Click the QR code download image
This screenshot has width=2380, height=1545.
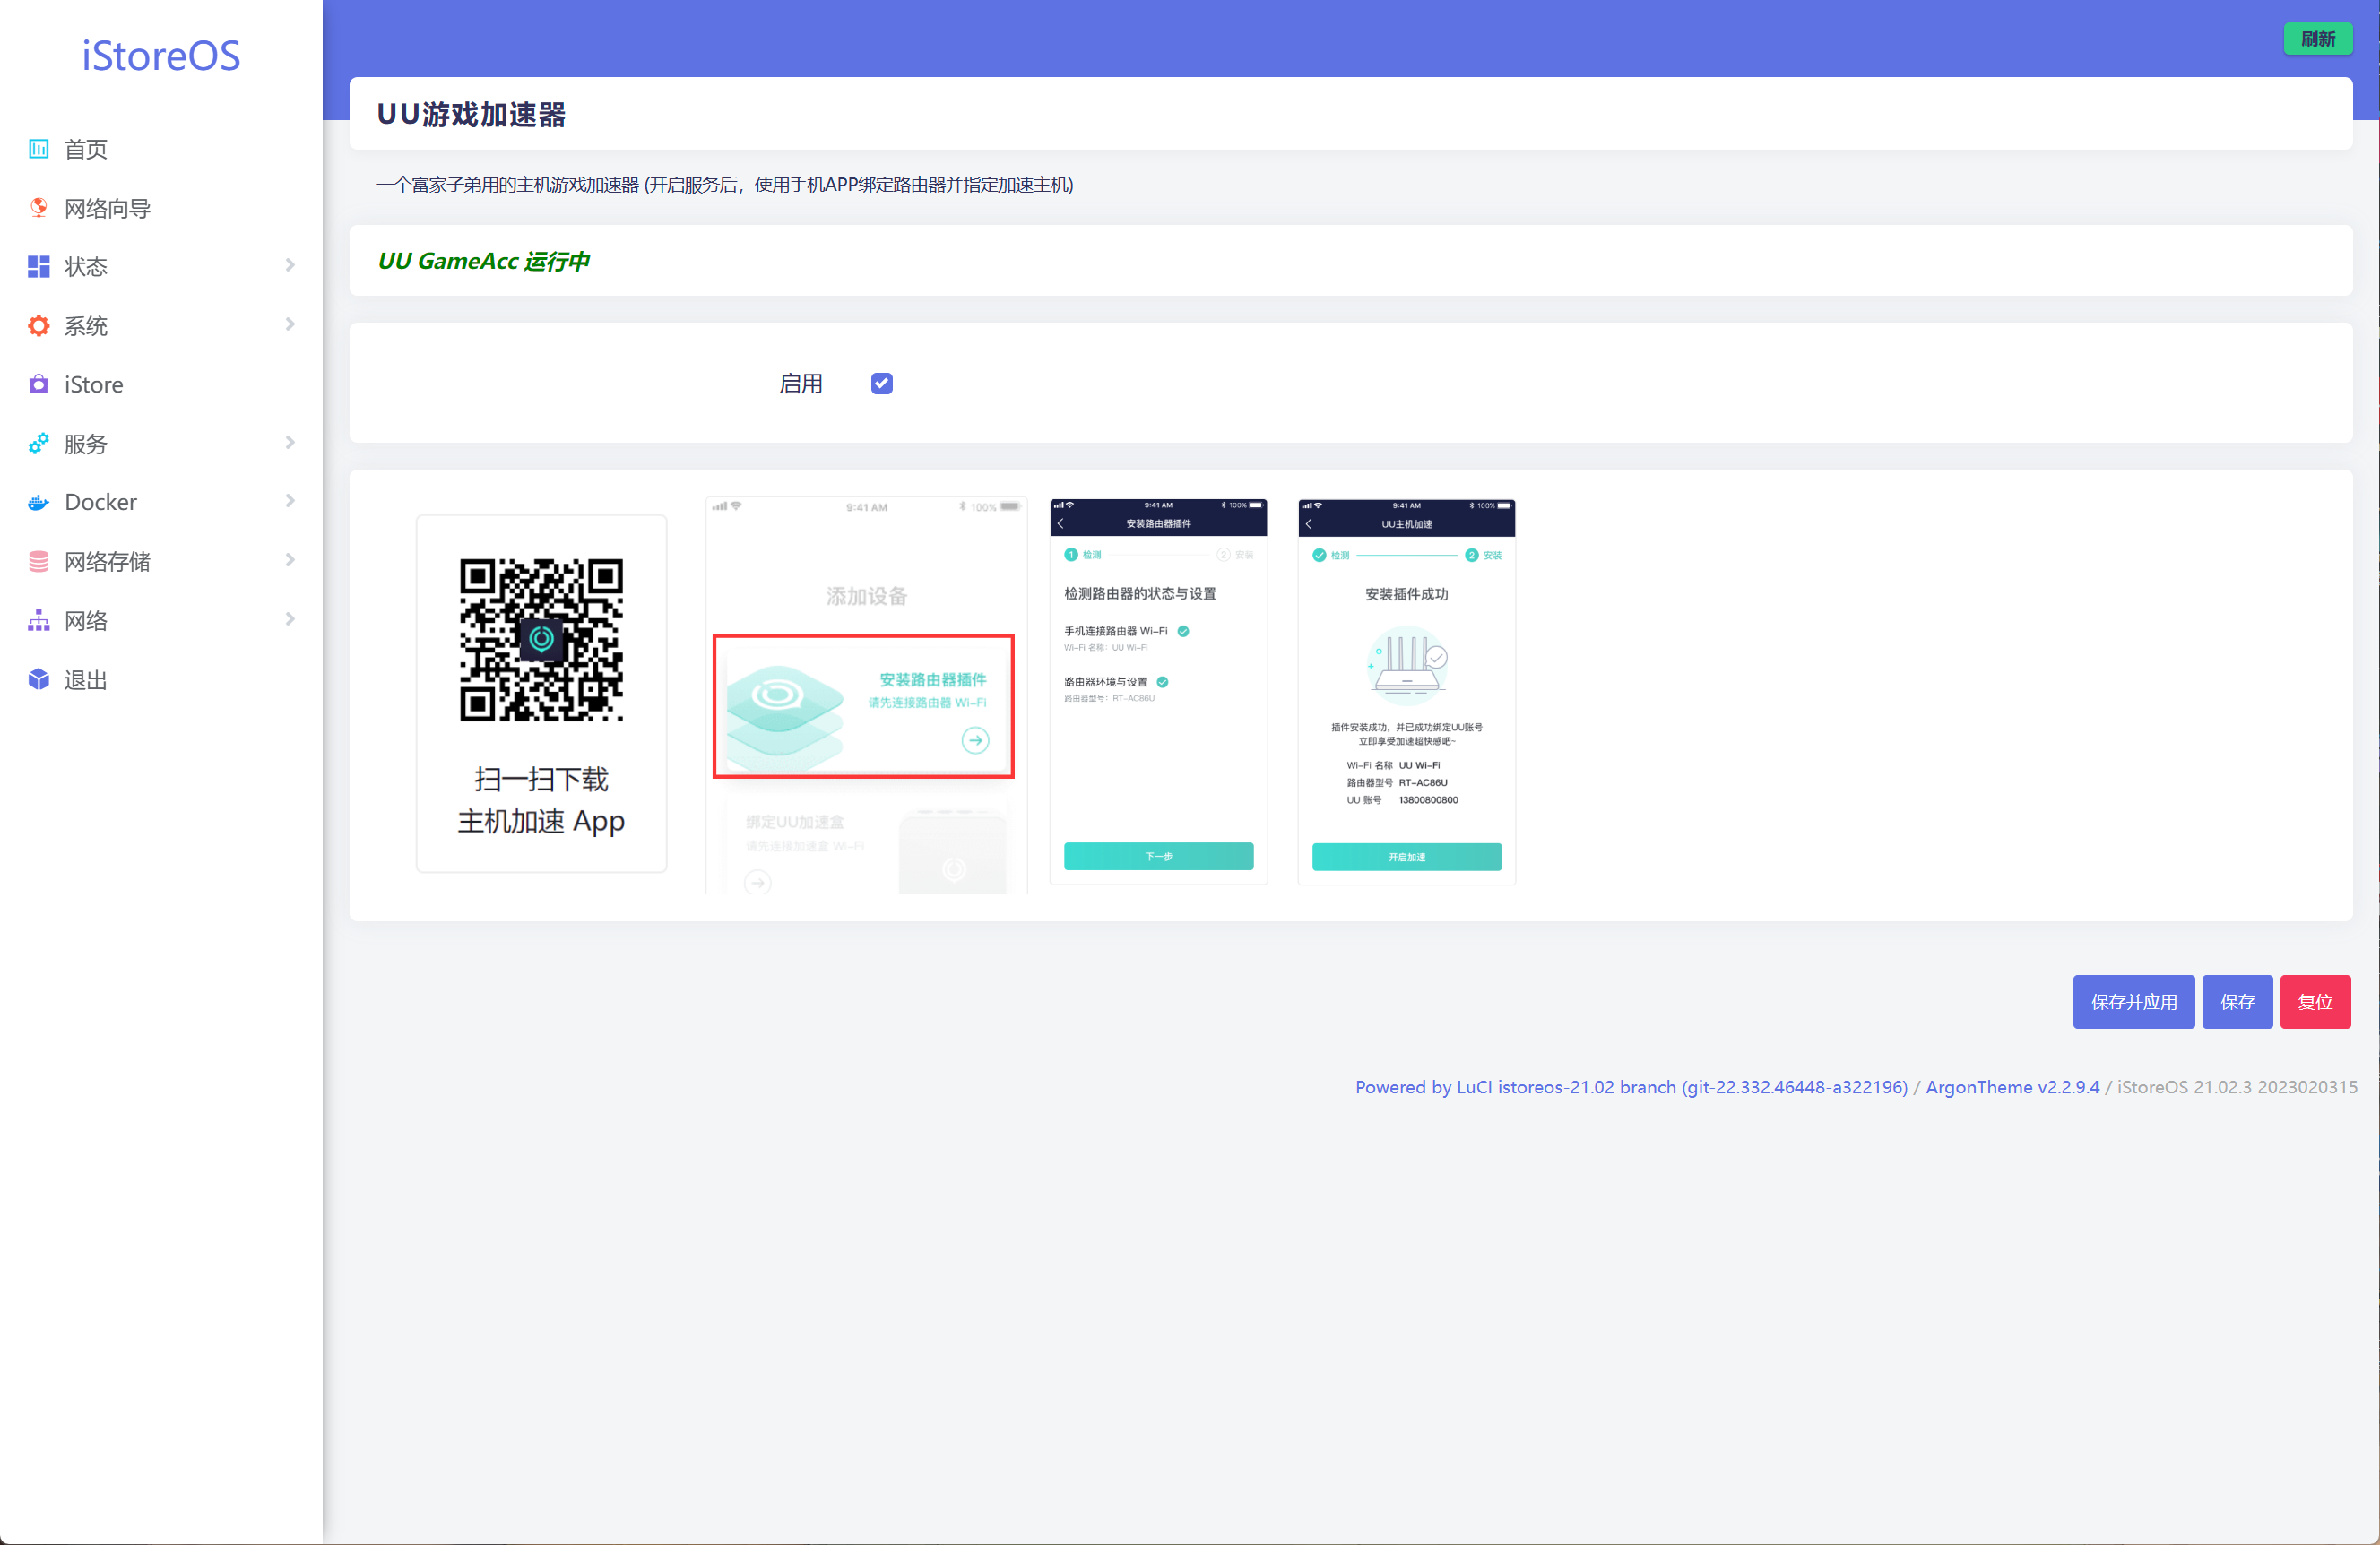click(x=541, y=640)
